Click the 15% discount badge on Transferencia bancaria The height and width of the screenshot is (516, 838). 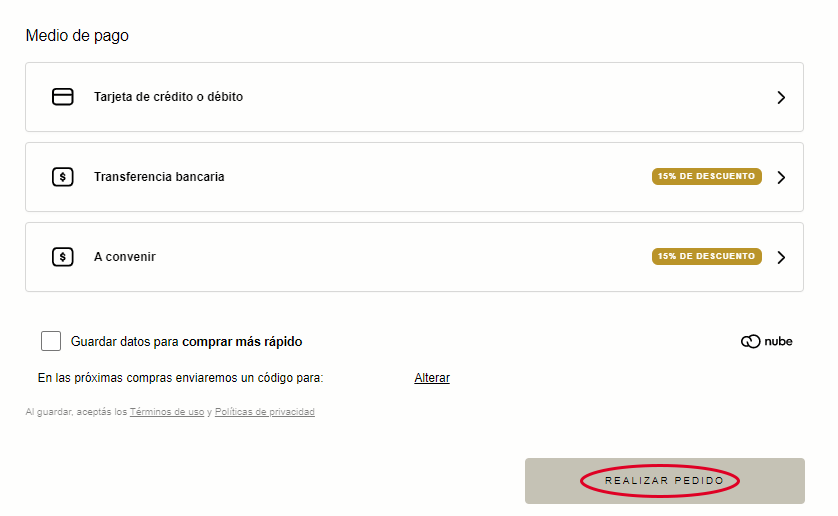point(706,177)
